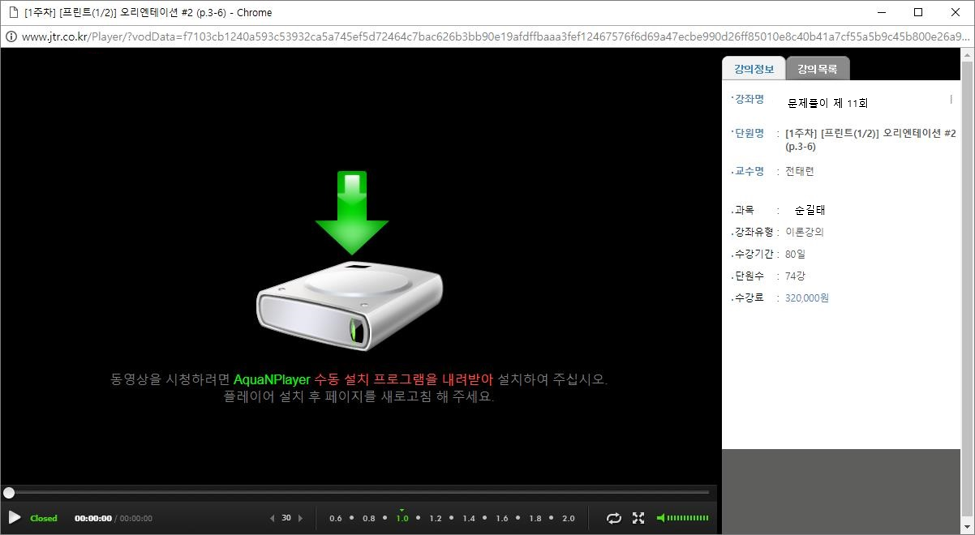Click the green download arrow drive image
Image resolution: width=975 pixels, height=535 pixels.
click(350, 260)
